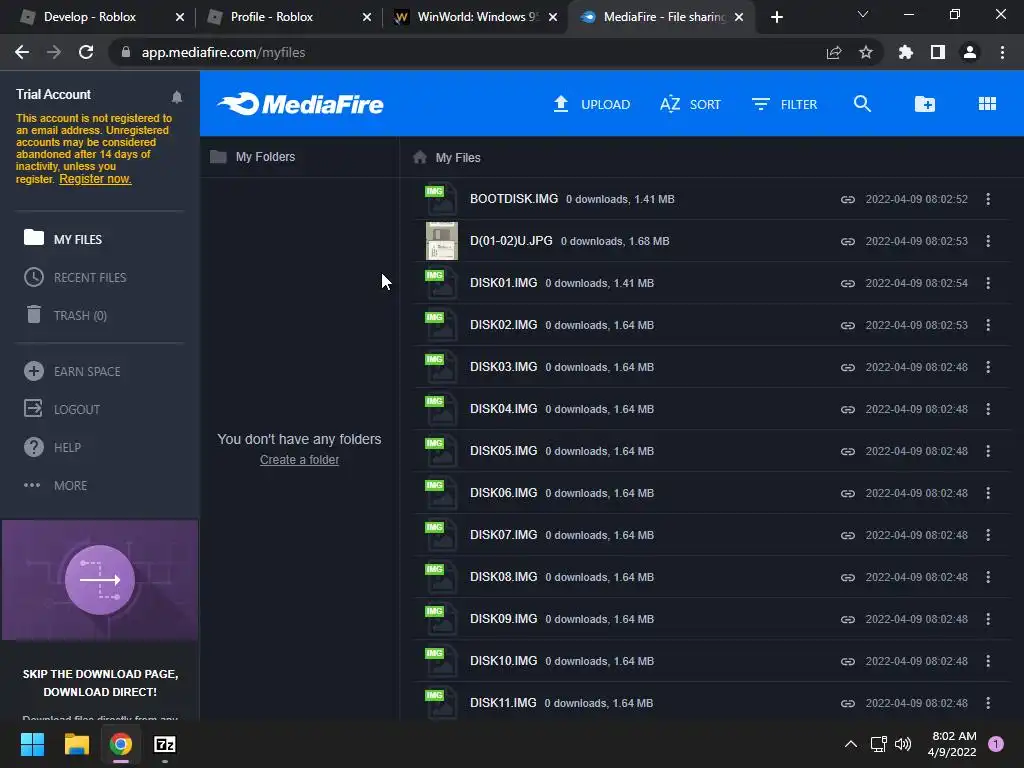Copy share link for DISK09.IMG
Image resolution: width=1024 pixels, height=768 pixels.
click(848, 619)
